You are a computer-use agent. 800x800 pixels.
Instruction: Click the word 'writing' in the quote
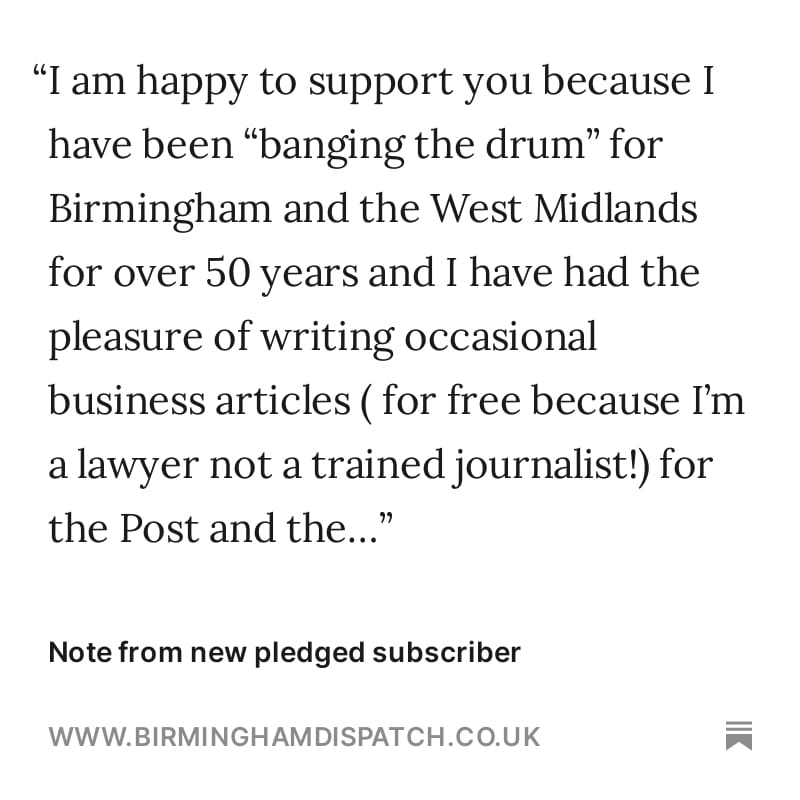pos(328,338)
